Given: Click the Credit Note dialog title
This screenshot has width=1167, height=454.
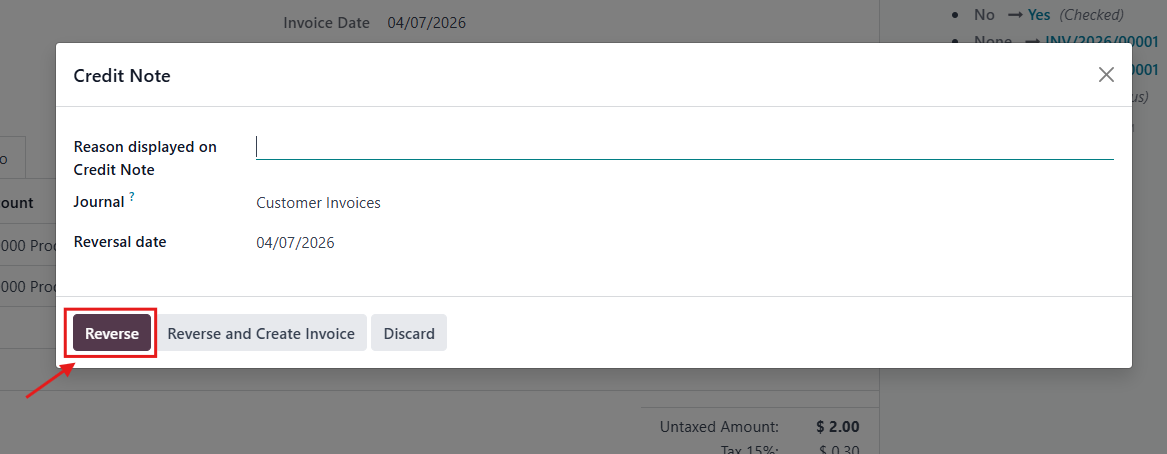Looking at the screenshot, I should [x=122, y=76].
